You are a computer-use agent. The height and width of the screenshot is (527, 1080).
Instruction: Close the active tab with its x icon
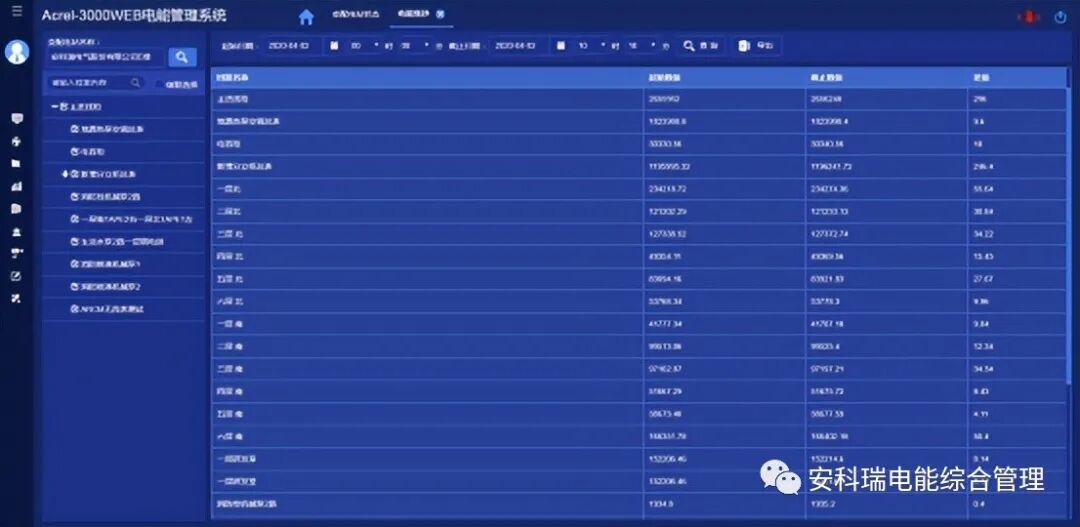(440, 14)
